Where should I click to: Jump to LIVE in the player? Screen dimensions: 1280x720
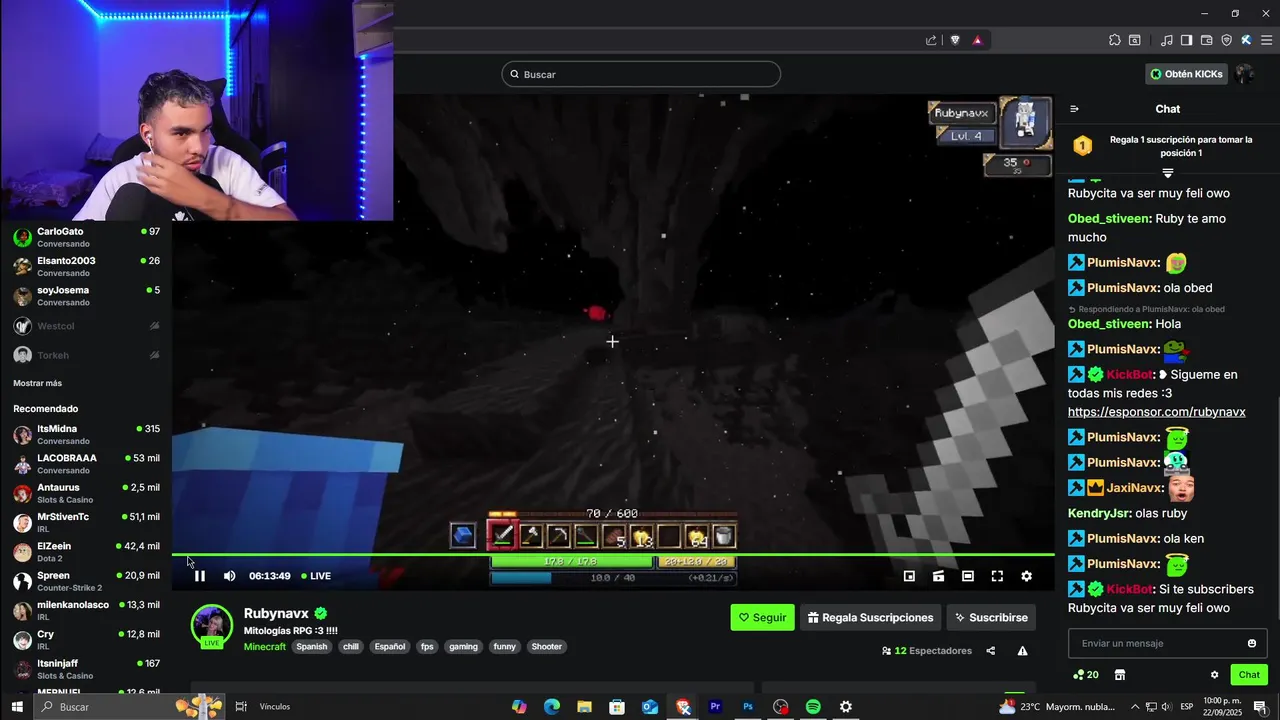pos(316,576)
